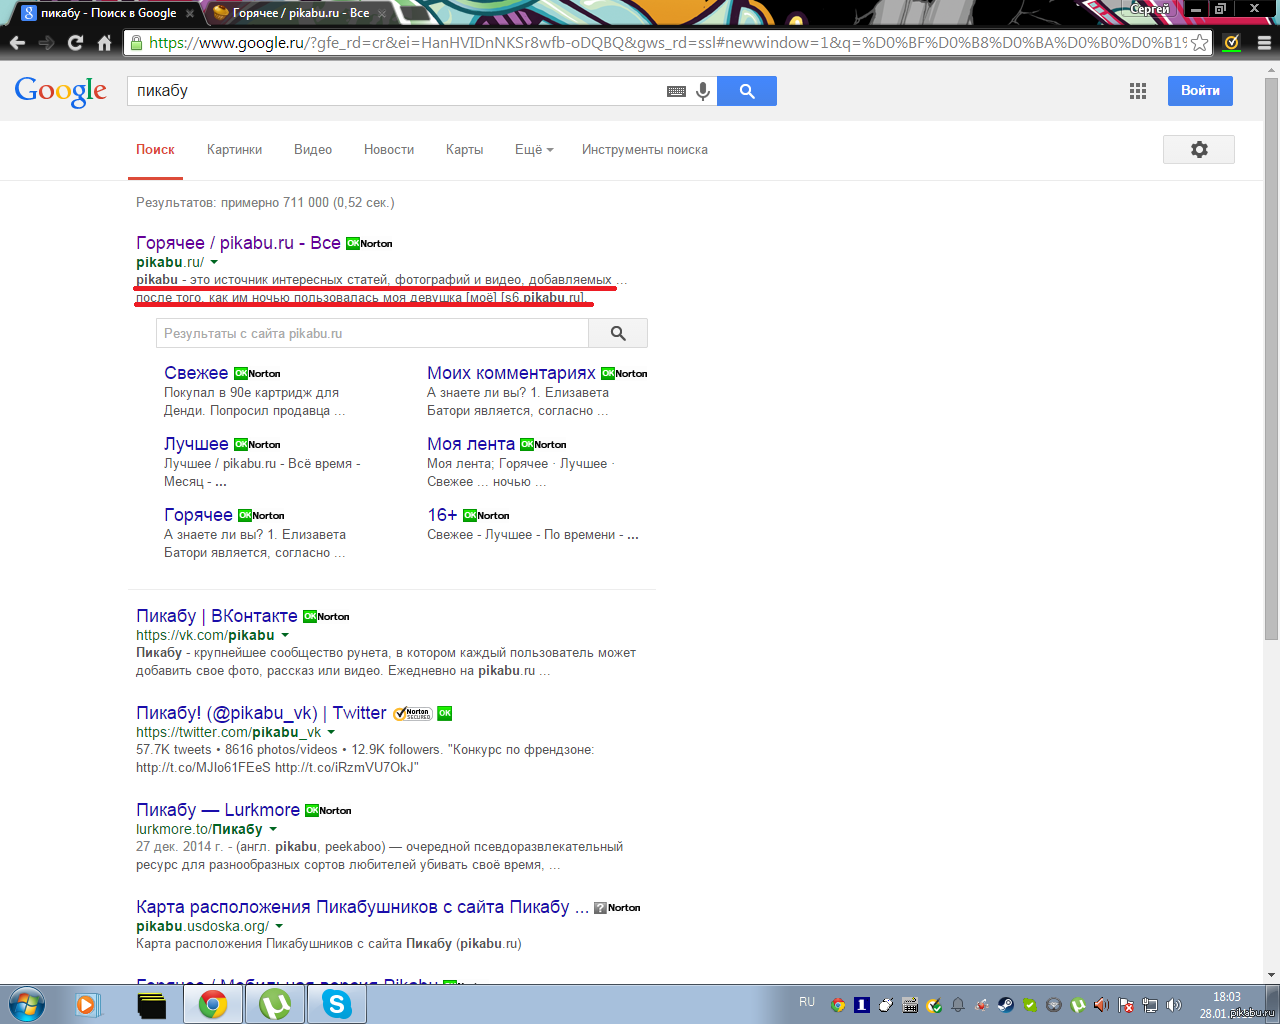Open Action Center flag in tray

click(x=1126, y=1005)
